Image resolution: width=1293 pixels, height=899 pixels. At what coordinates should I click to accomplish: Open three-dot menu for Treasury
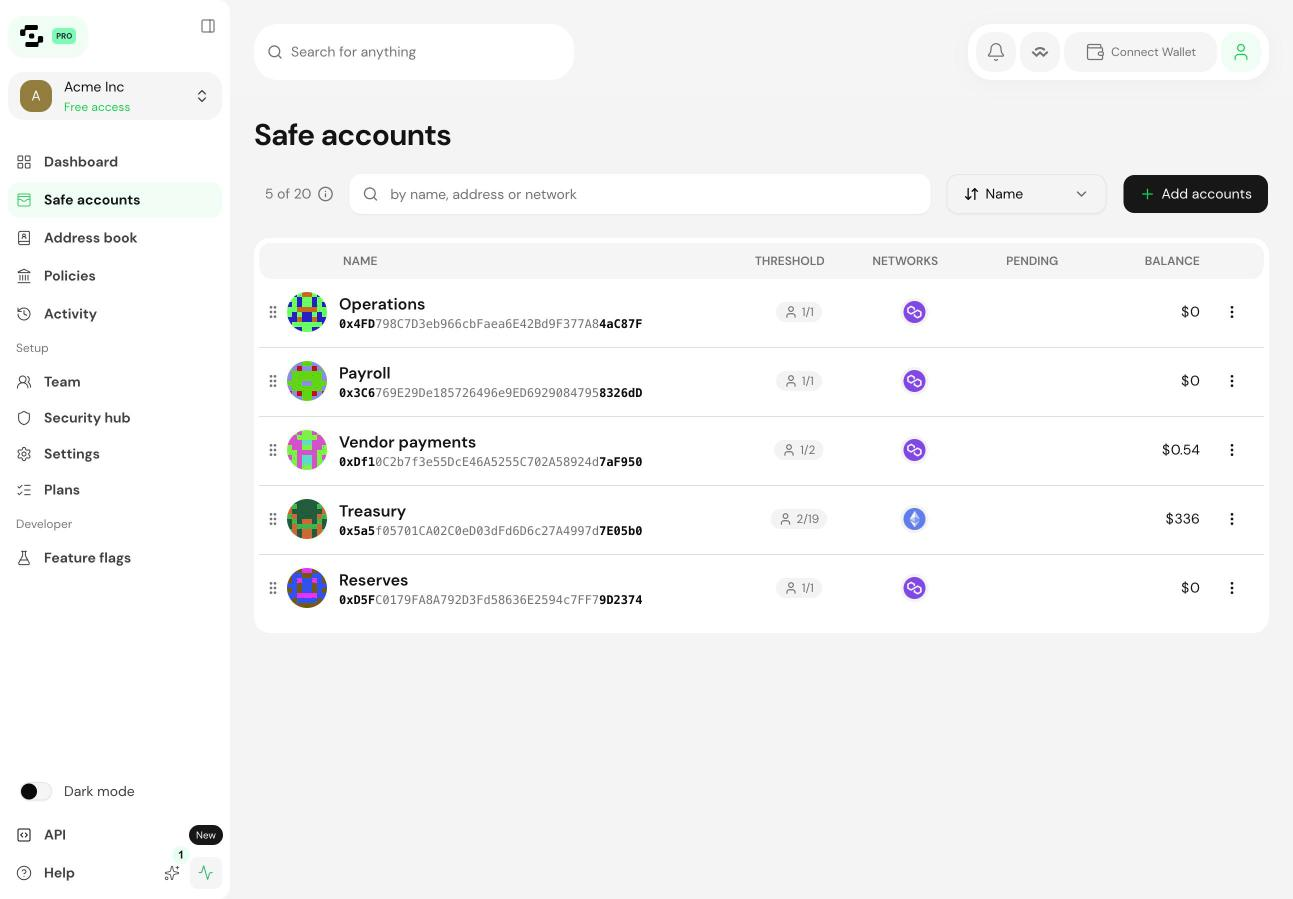point(1232,519)
